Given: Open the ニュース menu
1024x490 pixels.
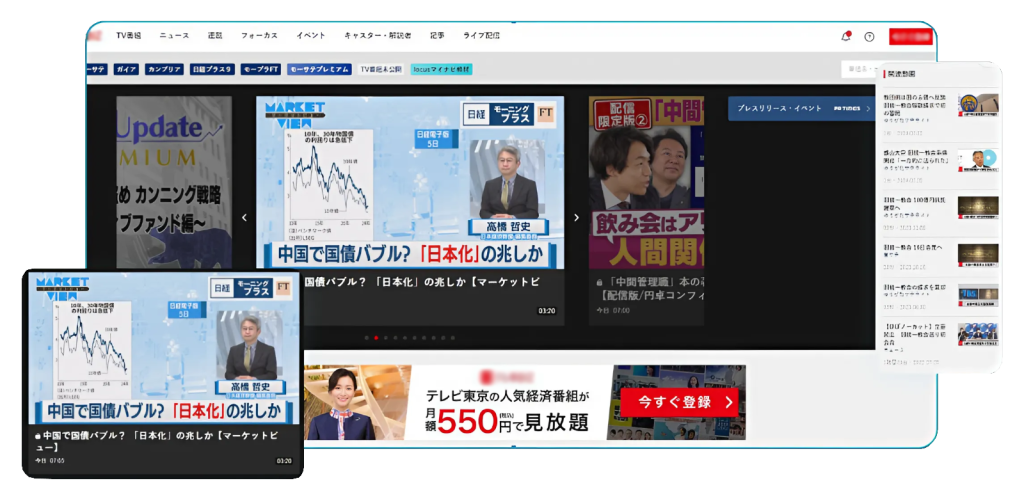Looking at the screenshot, I should coord(174,36).
